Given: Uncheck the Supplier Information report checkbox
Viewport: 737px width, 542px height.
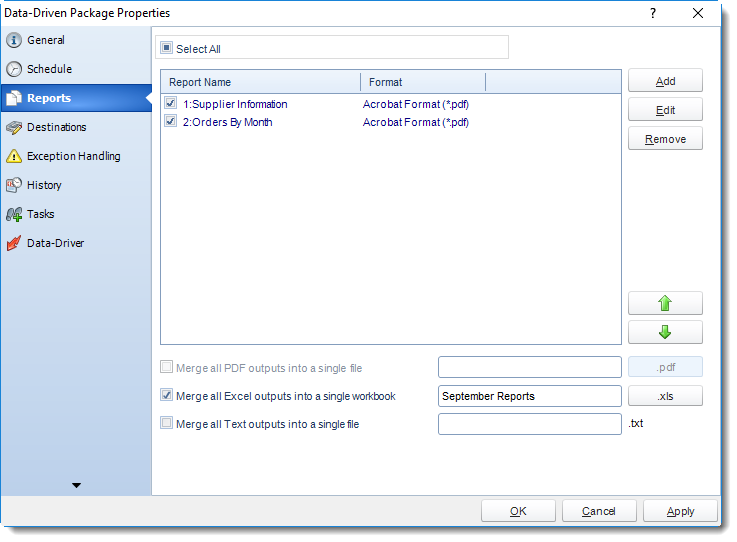Looking at the screenshot, I should pos(171,103).
